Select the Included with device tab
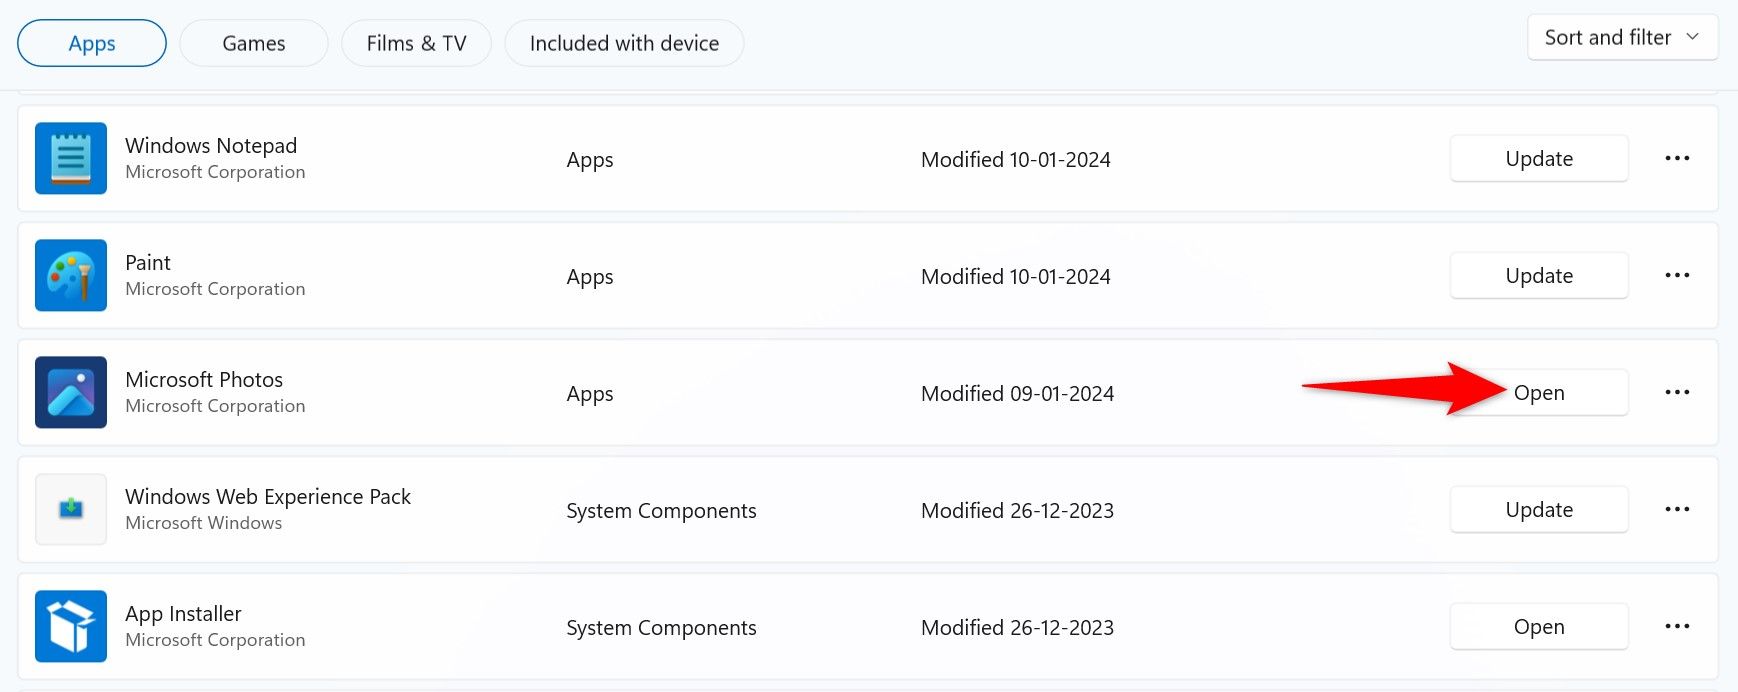Screen dimensions: 1738x692 [x=624, y=44]
